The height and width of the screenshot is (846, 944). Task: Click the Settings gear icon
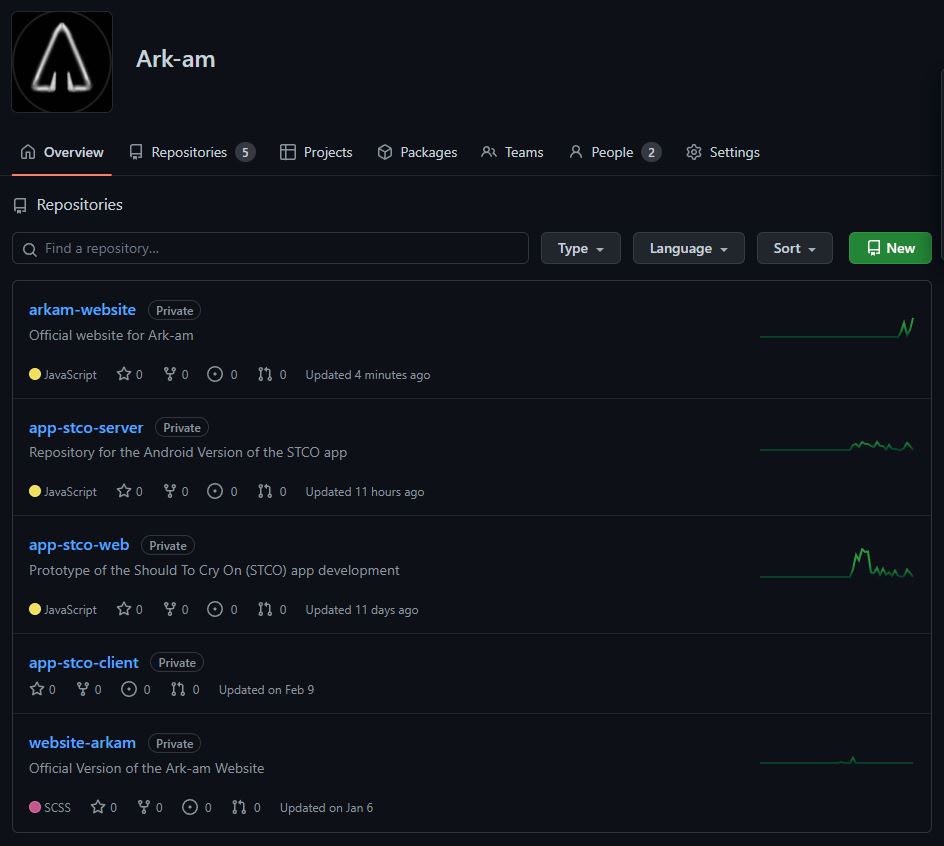tap(694, 152)
